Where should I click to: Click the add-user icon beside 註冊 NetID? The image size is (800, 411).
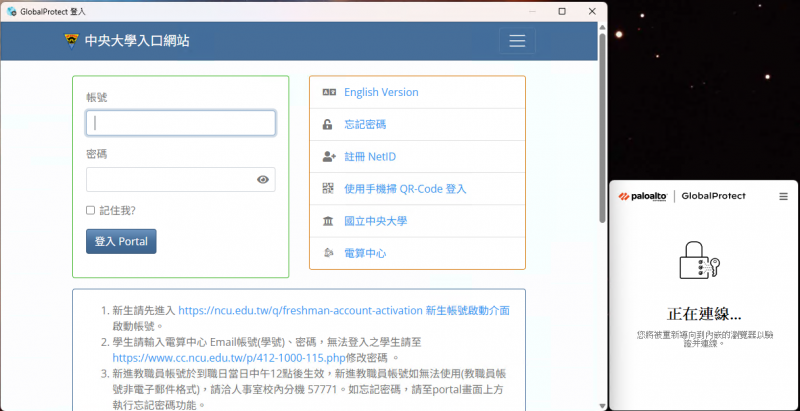tap(328, 157)
